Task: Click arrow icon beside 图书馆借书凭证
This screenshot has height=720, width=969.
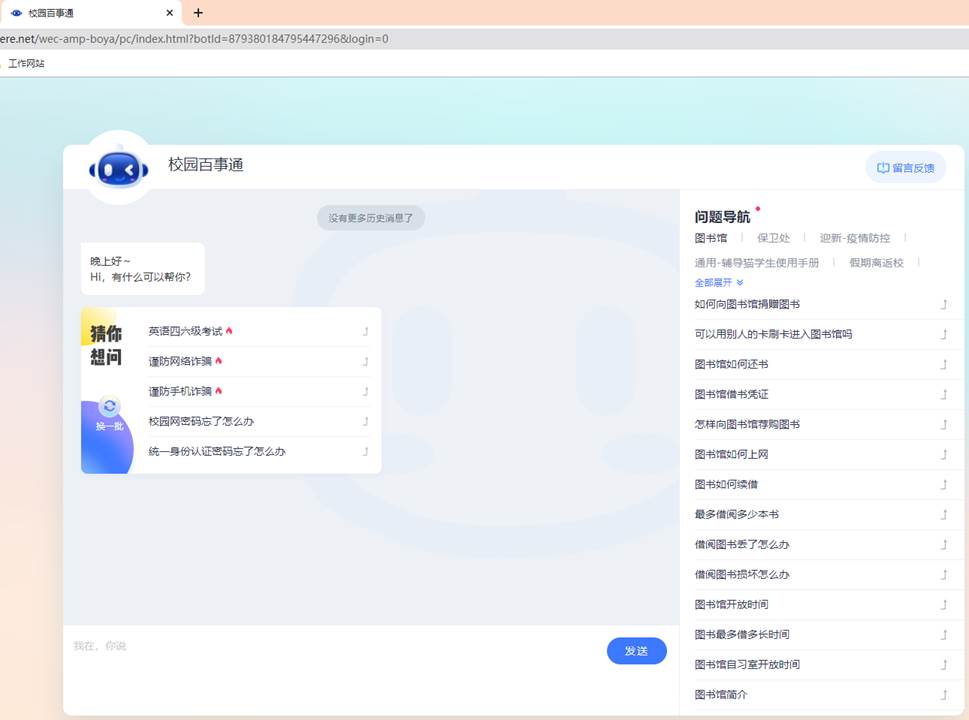Action: (943, 394)
